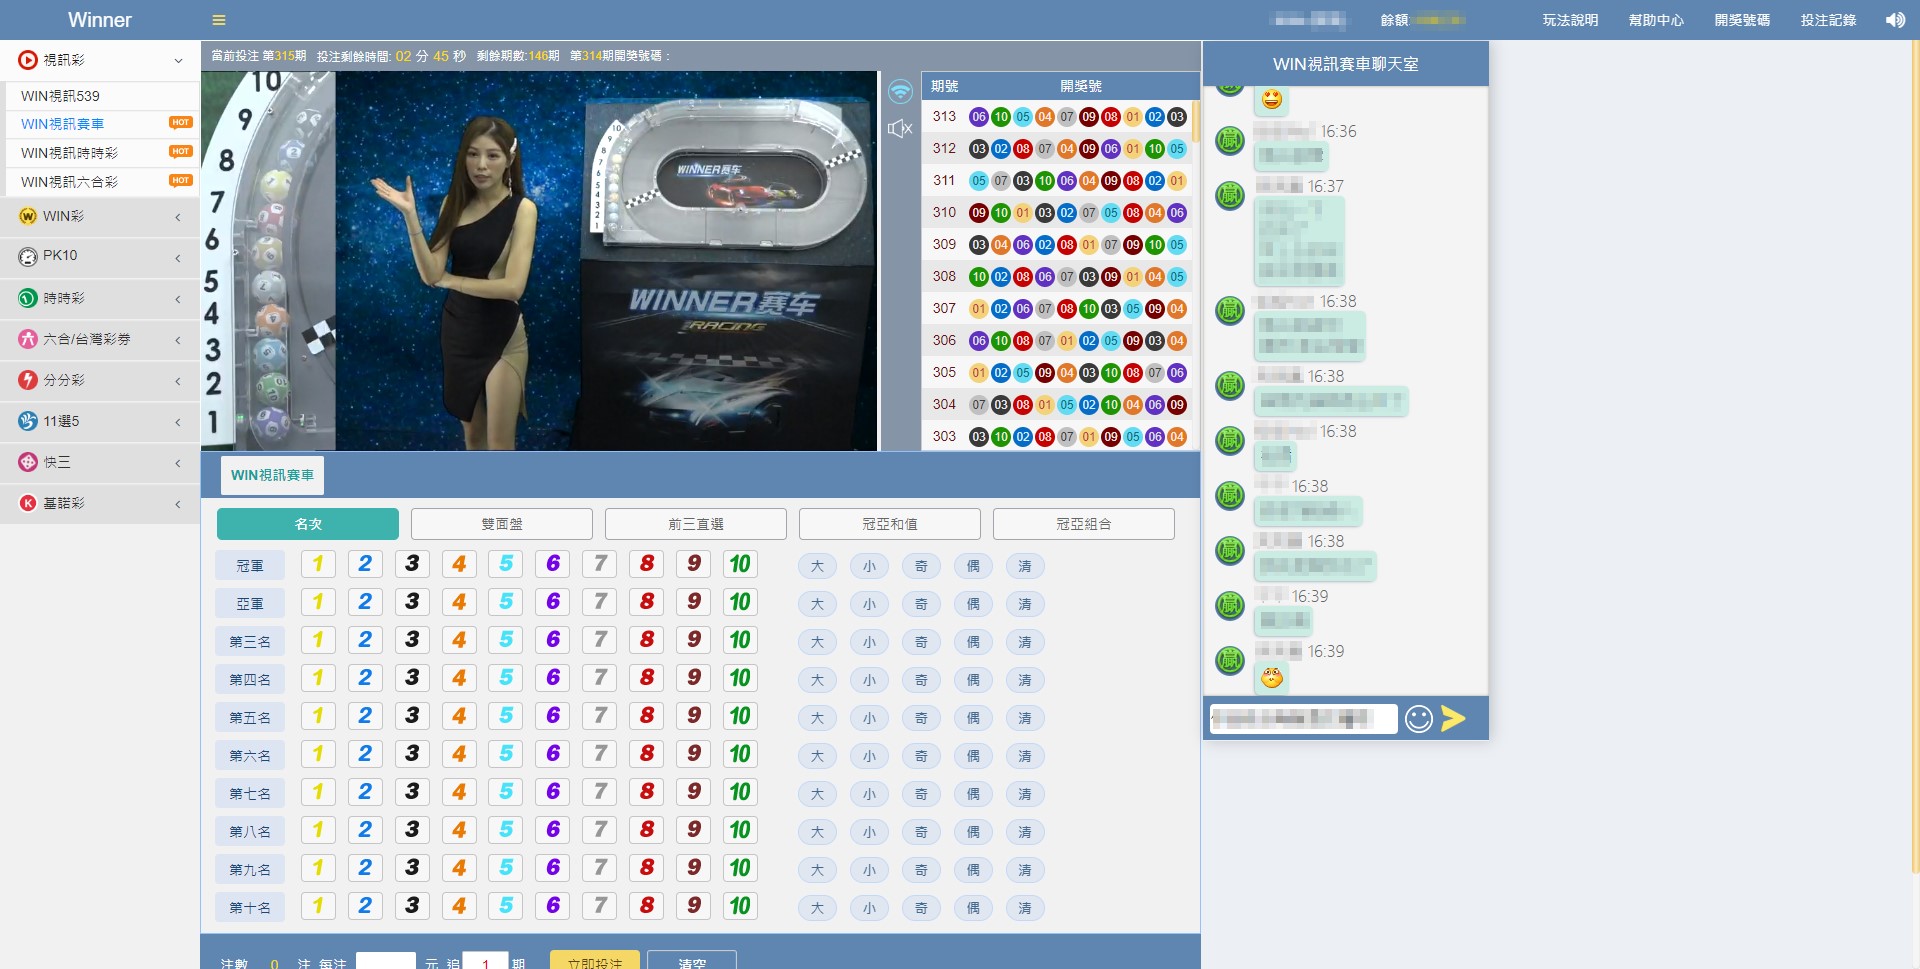Select number 5 for 冠軍 row
This screenshot has height=969, width=1920.
506,564
